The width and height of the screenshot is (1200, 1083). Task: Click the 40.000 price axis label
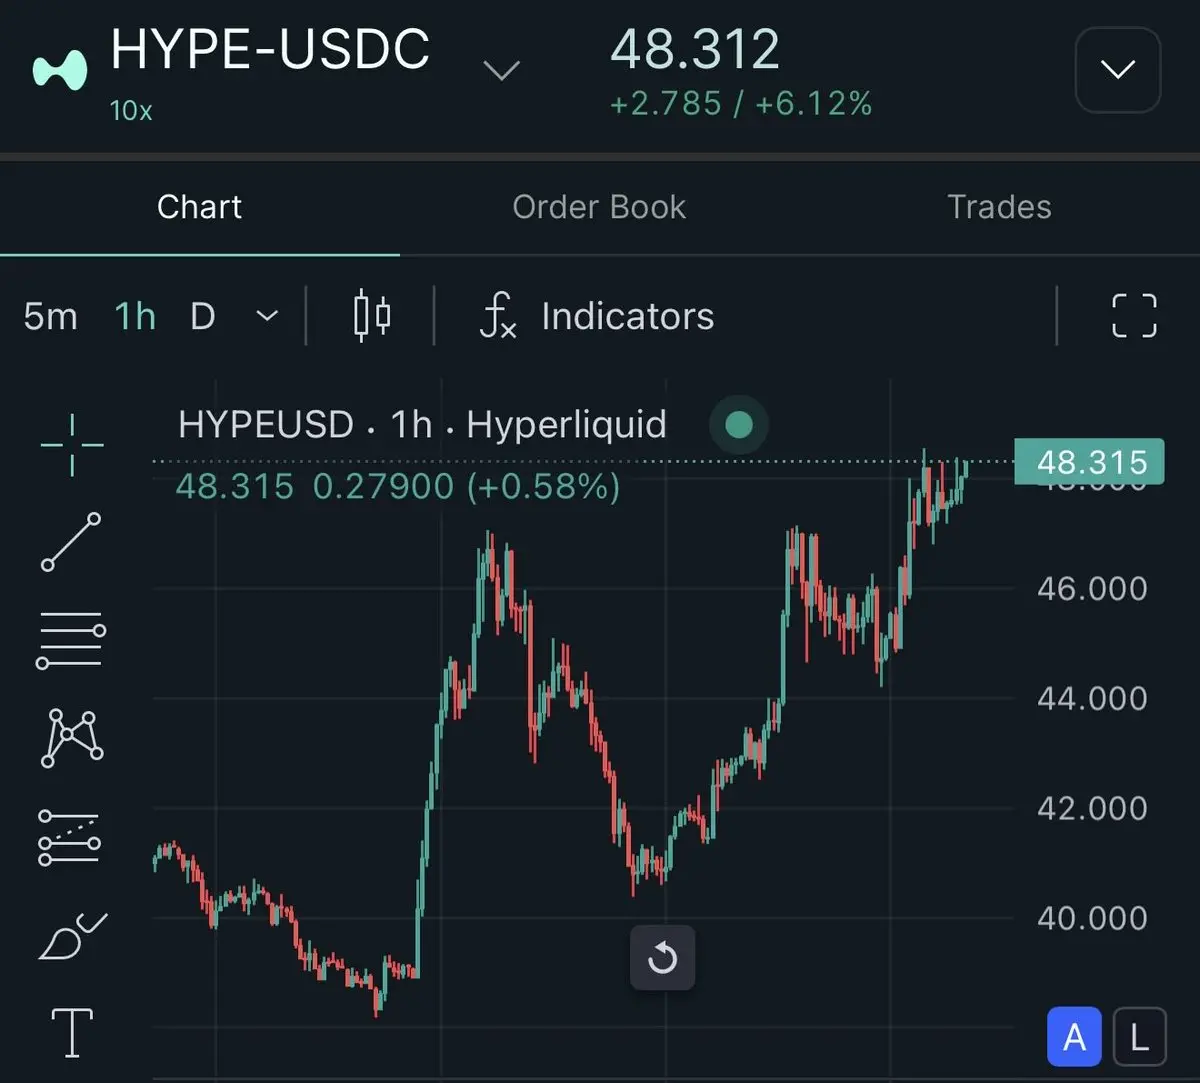click(x=1092, y=918)
